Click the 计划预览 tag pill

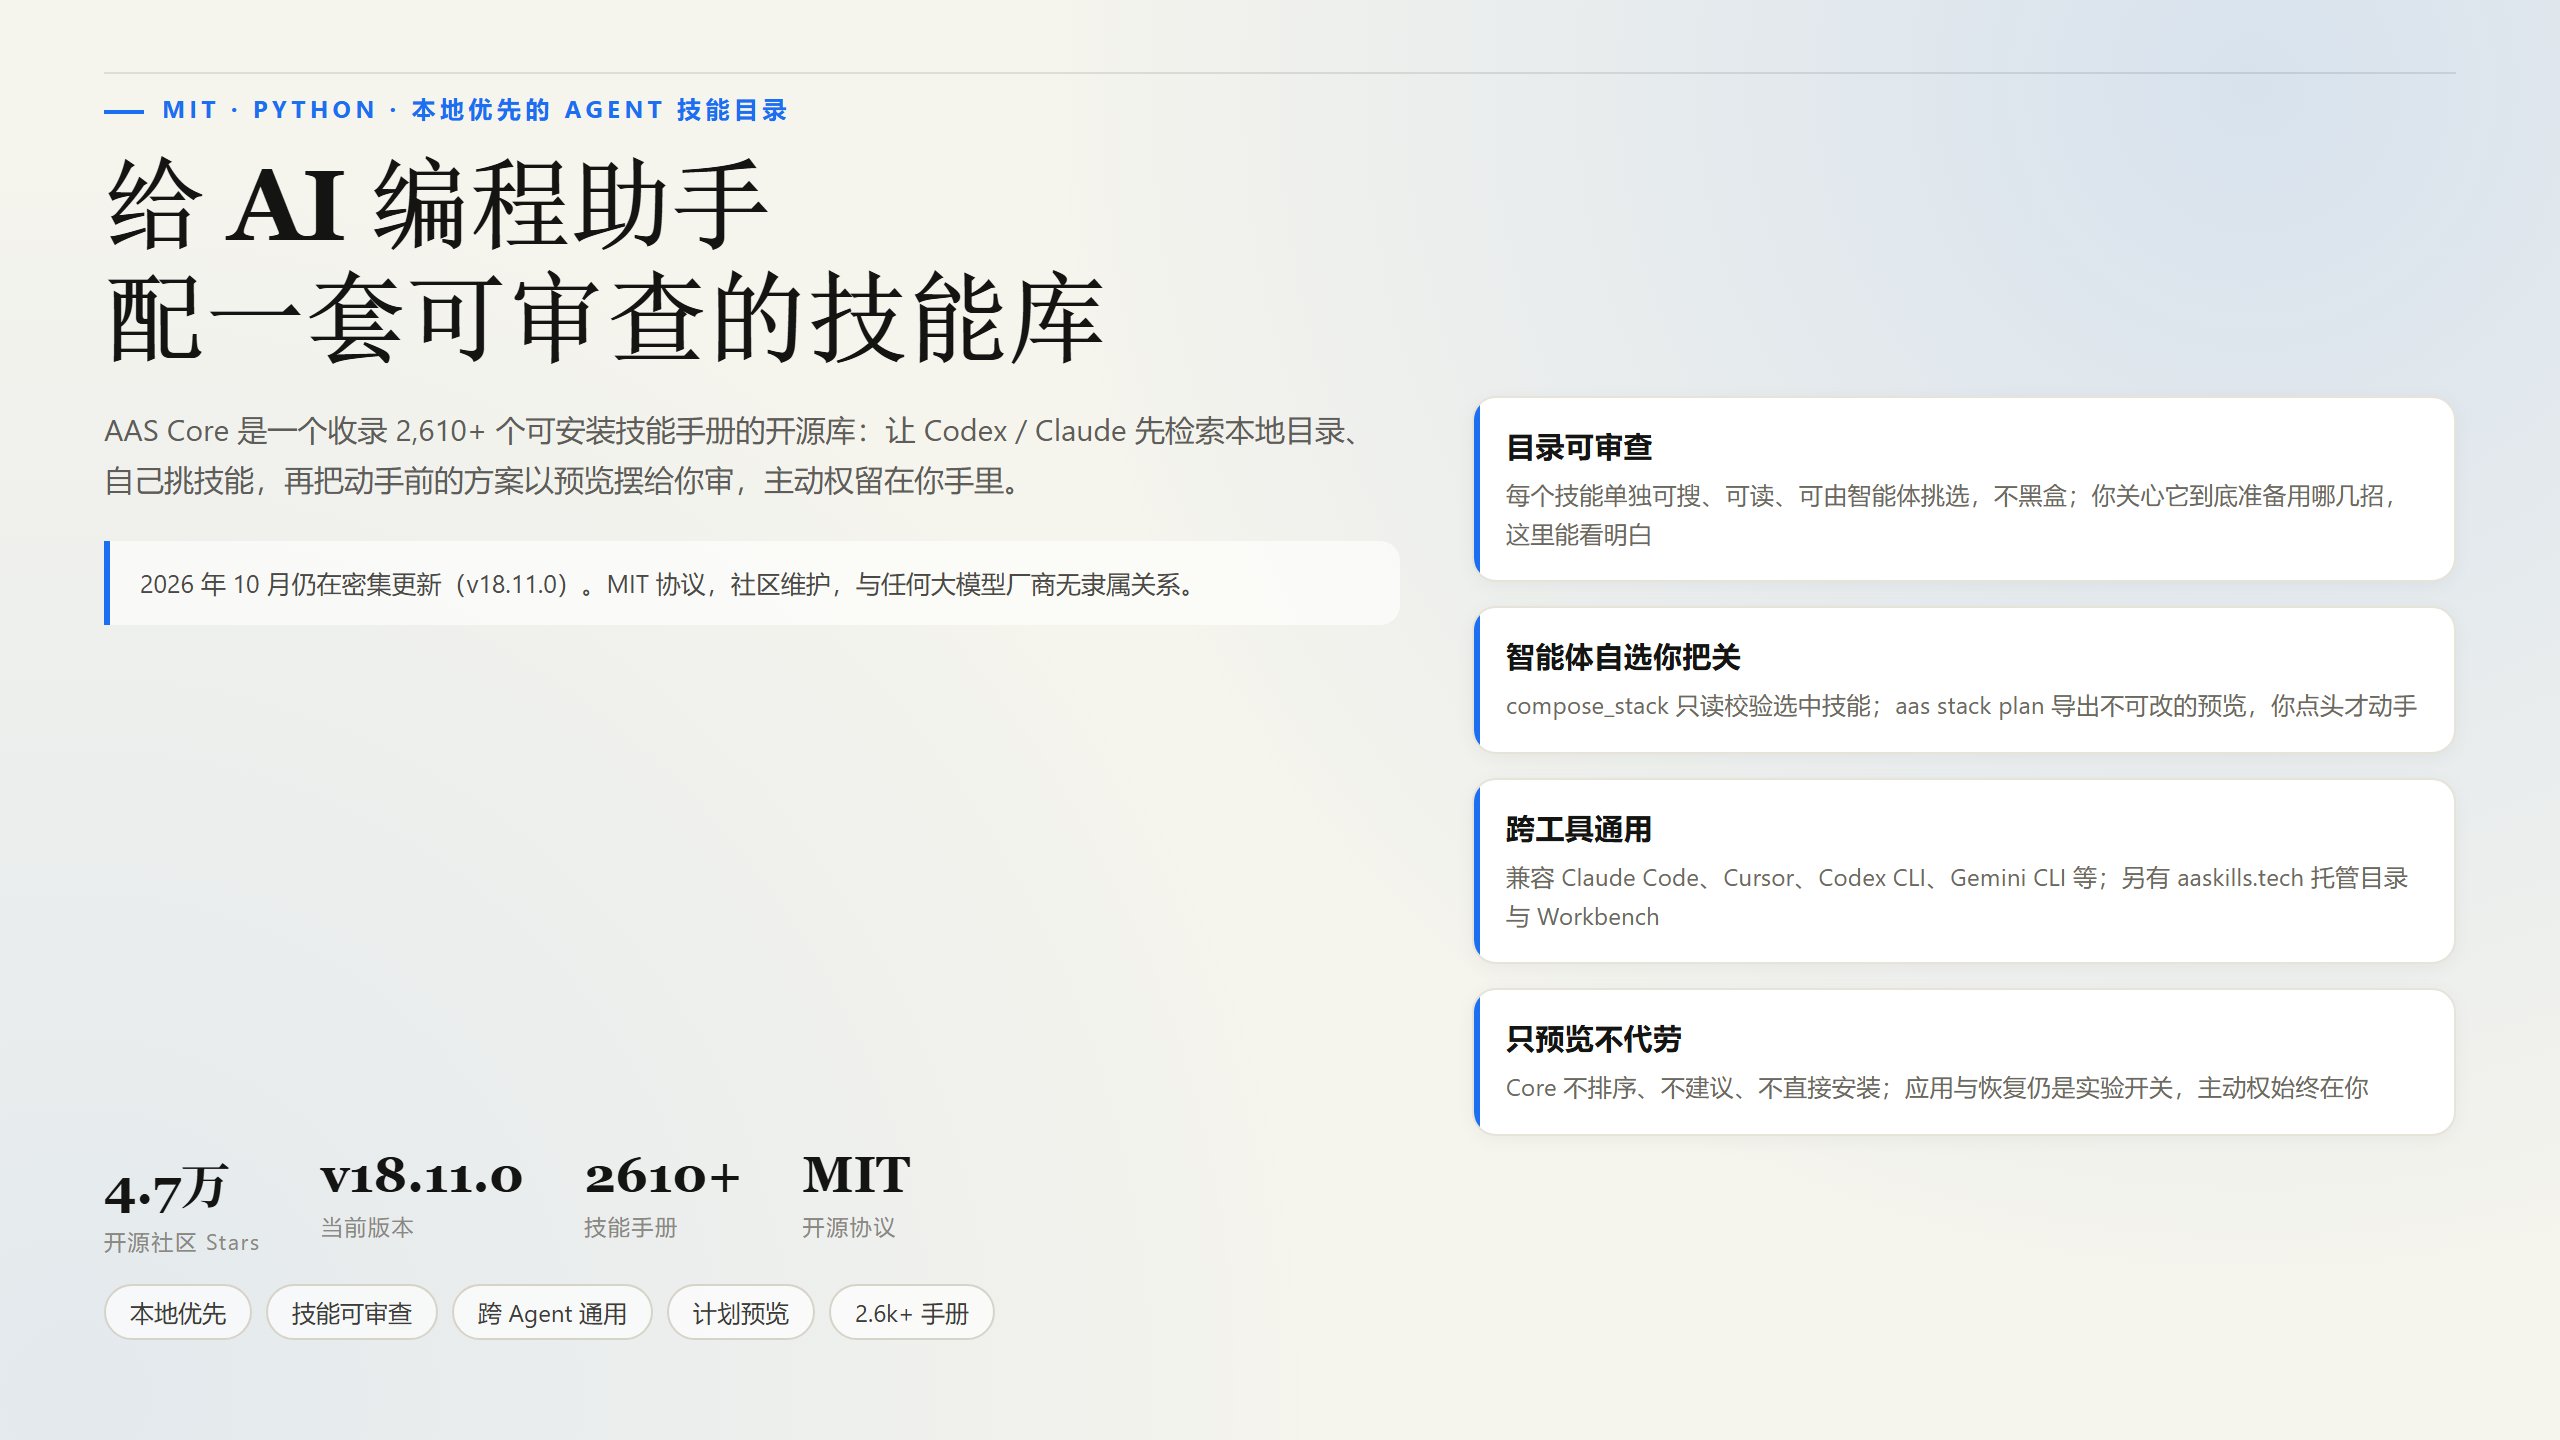click(741, 1313)
